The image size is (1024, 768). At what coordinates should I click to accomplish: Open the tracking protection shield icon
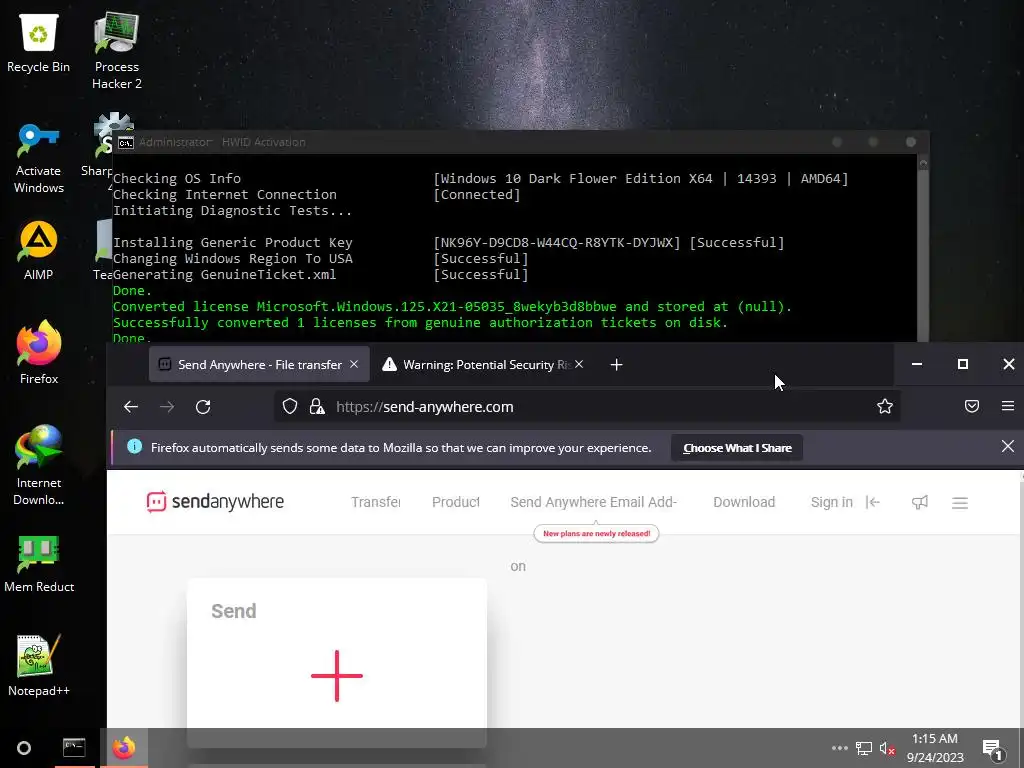tap(290, 407)
